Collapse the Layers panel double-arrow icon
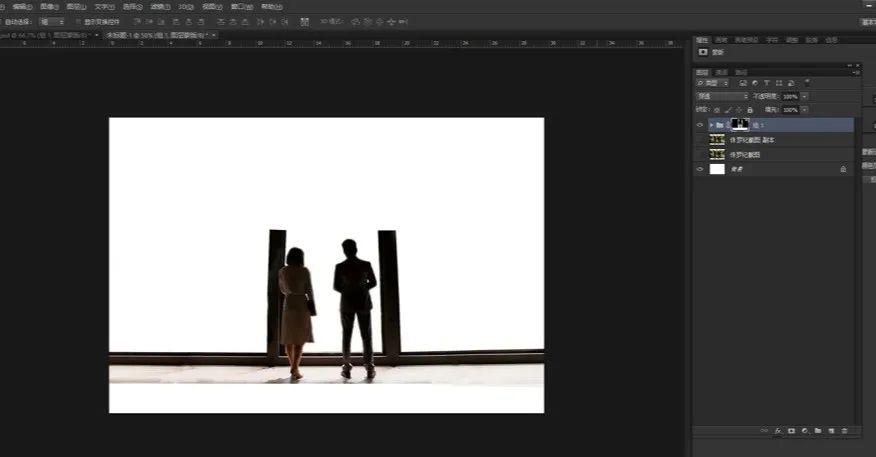876x457 pixels. pyautogui.click(x=850, y=65)
